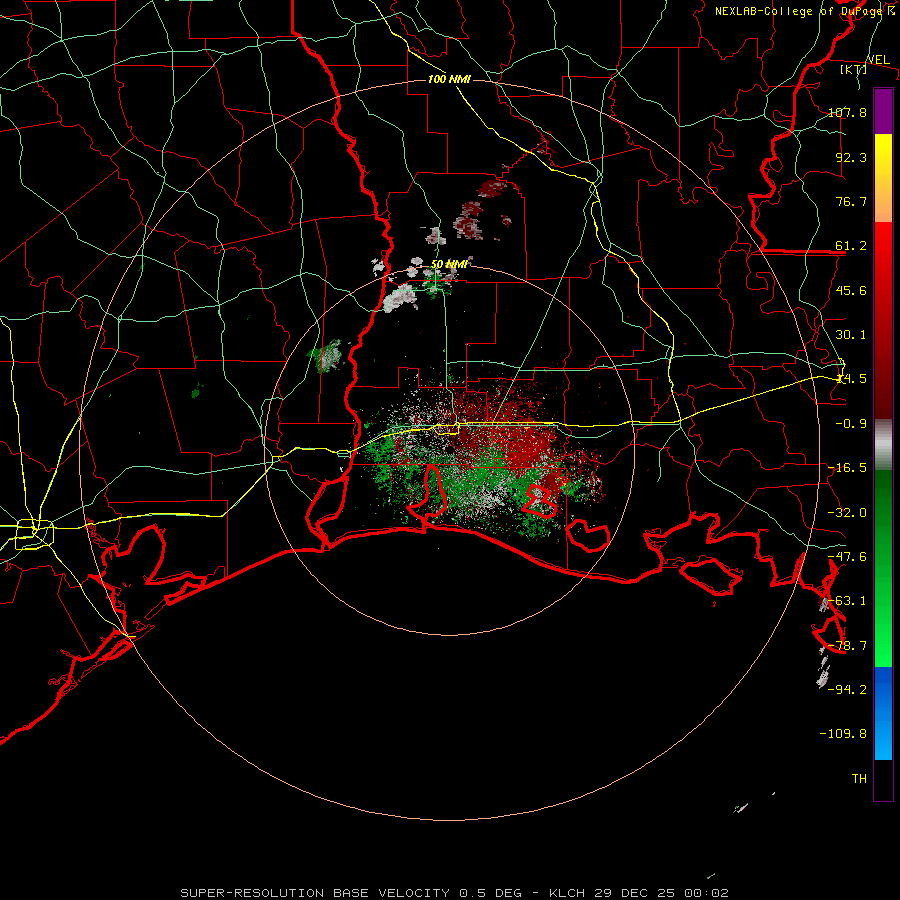
Task: Click the 92.3 velocity scale value
Action: [851, 157]
